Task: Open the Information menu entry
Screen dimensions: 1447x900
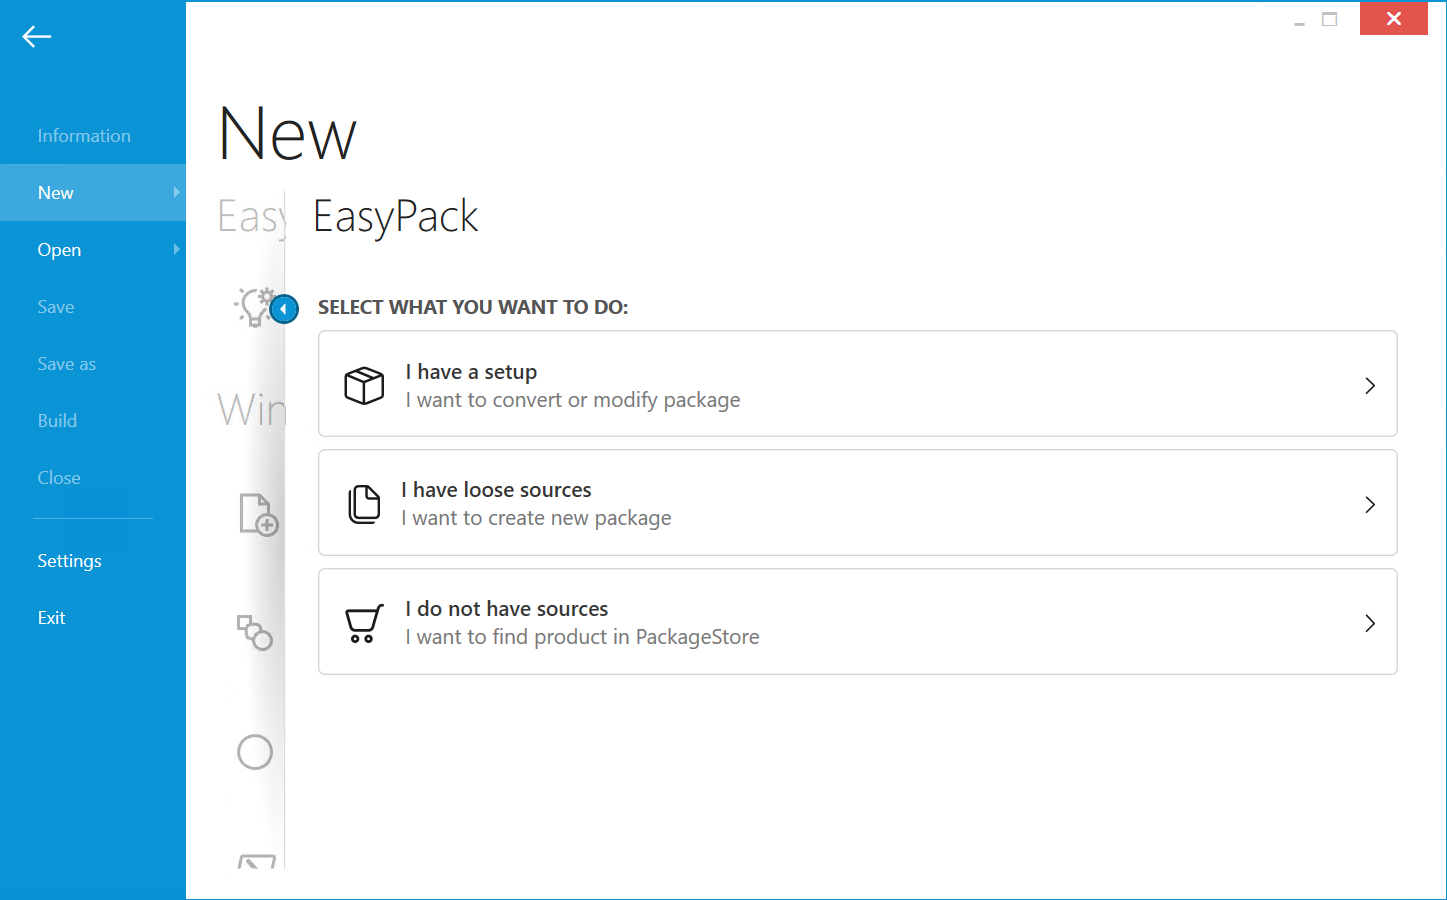Action: [84, 135]
